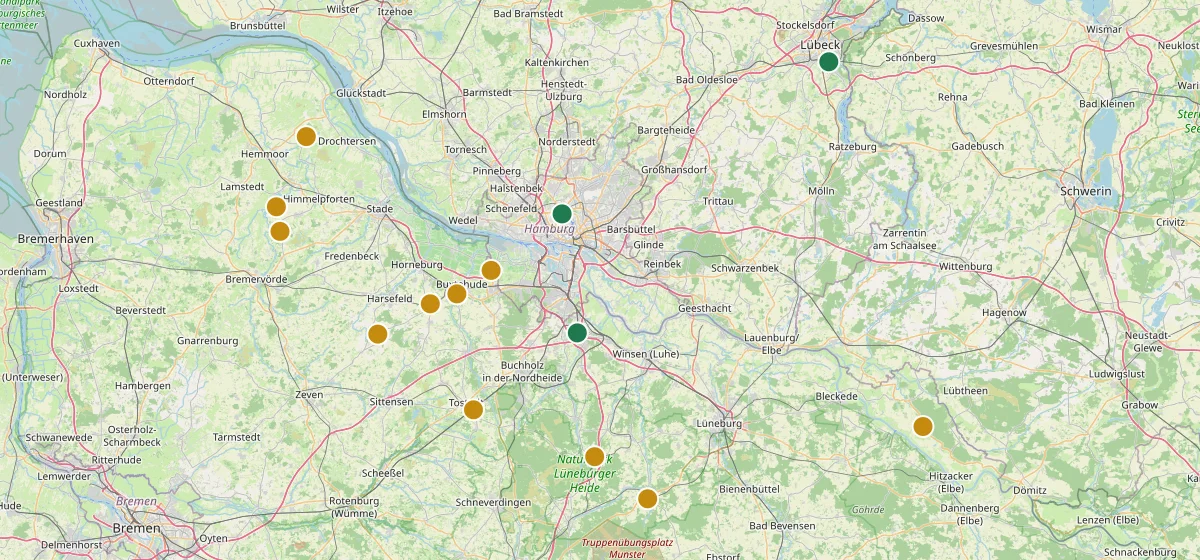
Task: Select the Norderstedt label
Action: click(566, 142)
